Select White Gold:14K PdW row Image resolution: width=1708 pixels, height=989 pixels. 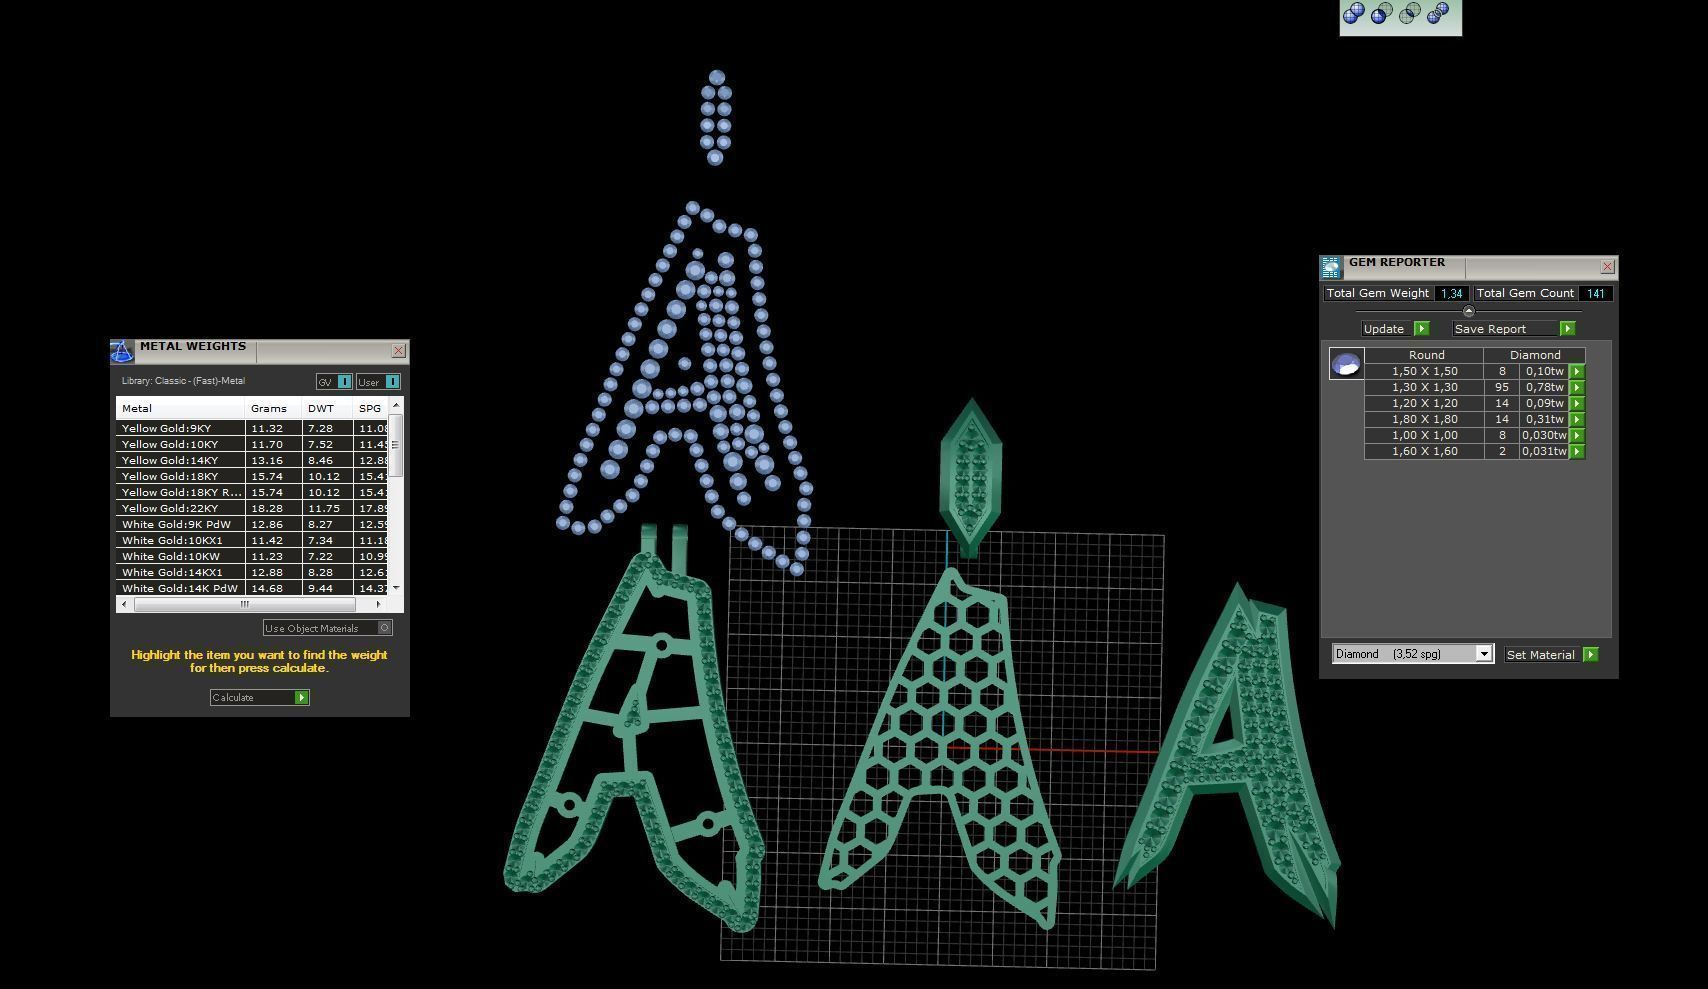tap(252, 588)
